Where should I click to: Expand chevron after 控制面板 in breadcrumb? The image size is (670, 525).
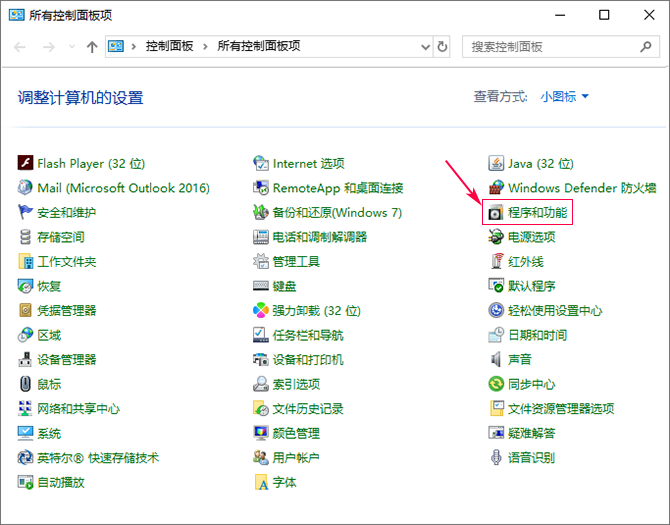[205, 47]
